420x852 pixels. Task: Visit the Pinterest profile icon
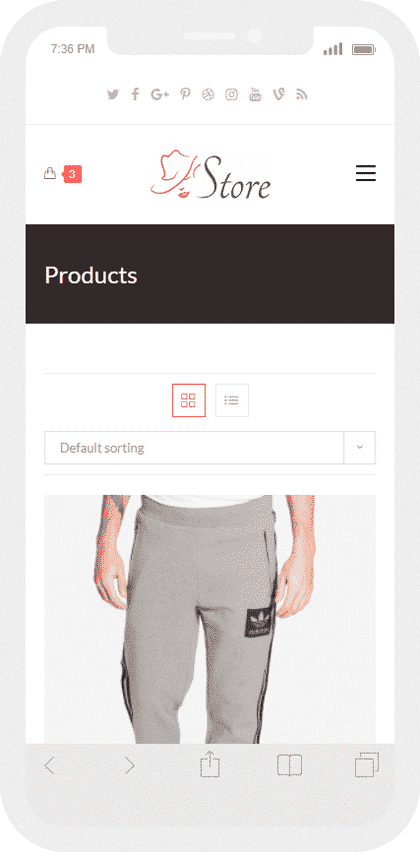pyautogui.click(x=185, y=95)
